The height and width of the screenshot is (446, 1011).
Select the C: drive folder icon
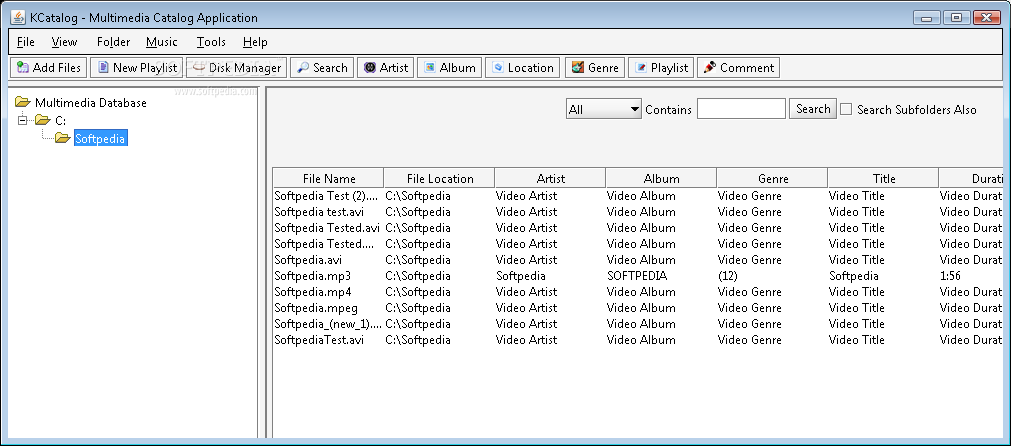pyautogui.click(x=43, y=120)
